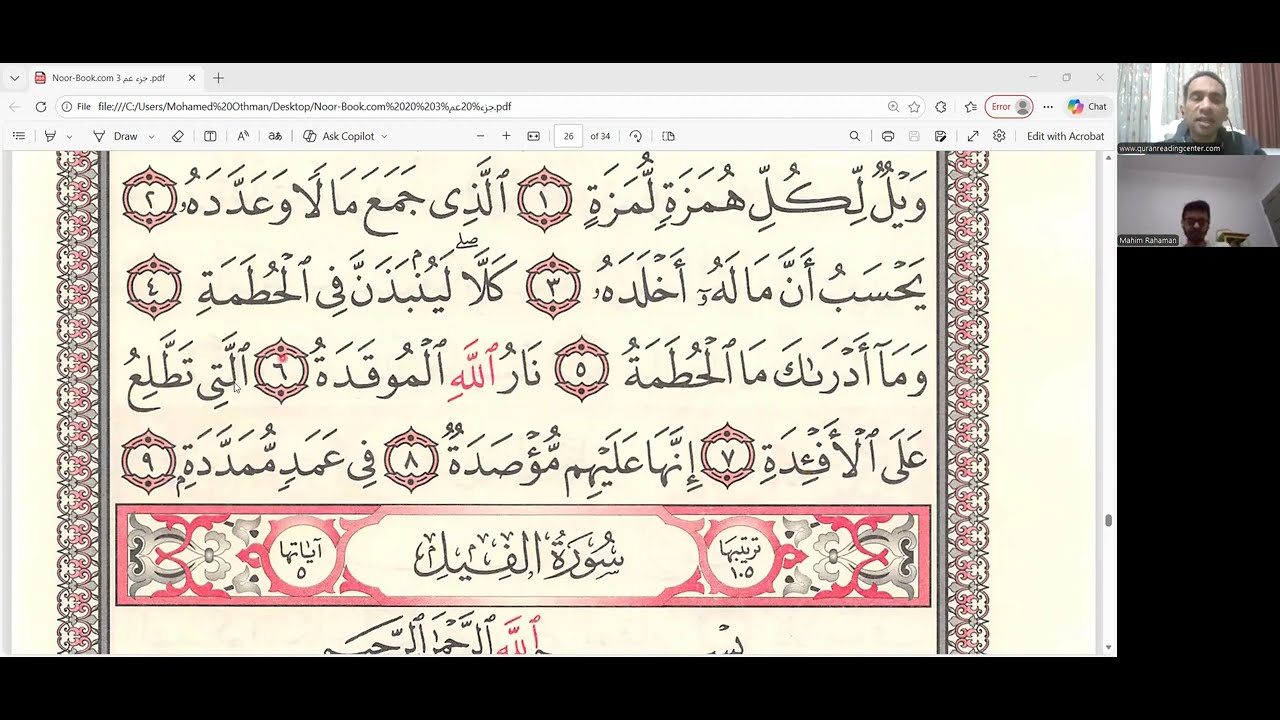Open the table of contents panel
The image size is (1280, 720).
click(18, 136)
